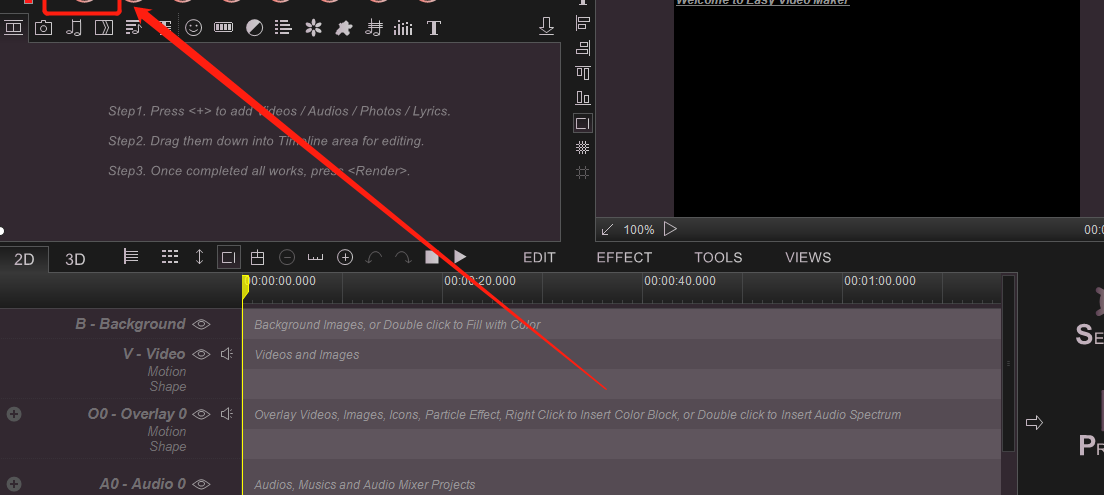Mute the V - Video track speaker
The height and width of the screenshot is (495, 1104).
click(x=227, y=353)
